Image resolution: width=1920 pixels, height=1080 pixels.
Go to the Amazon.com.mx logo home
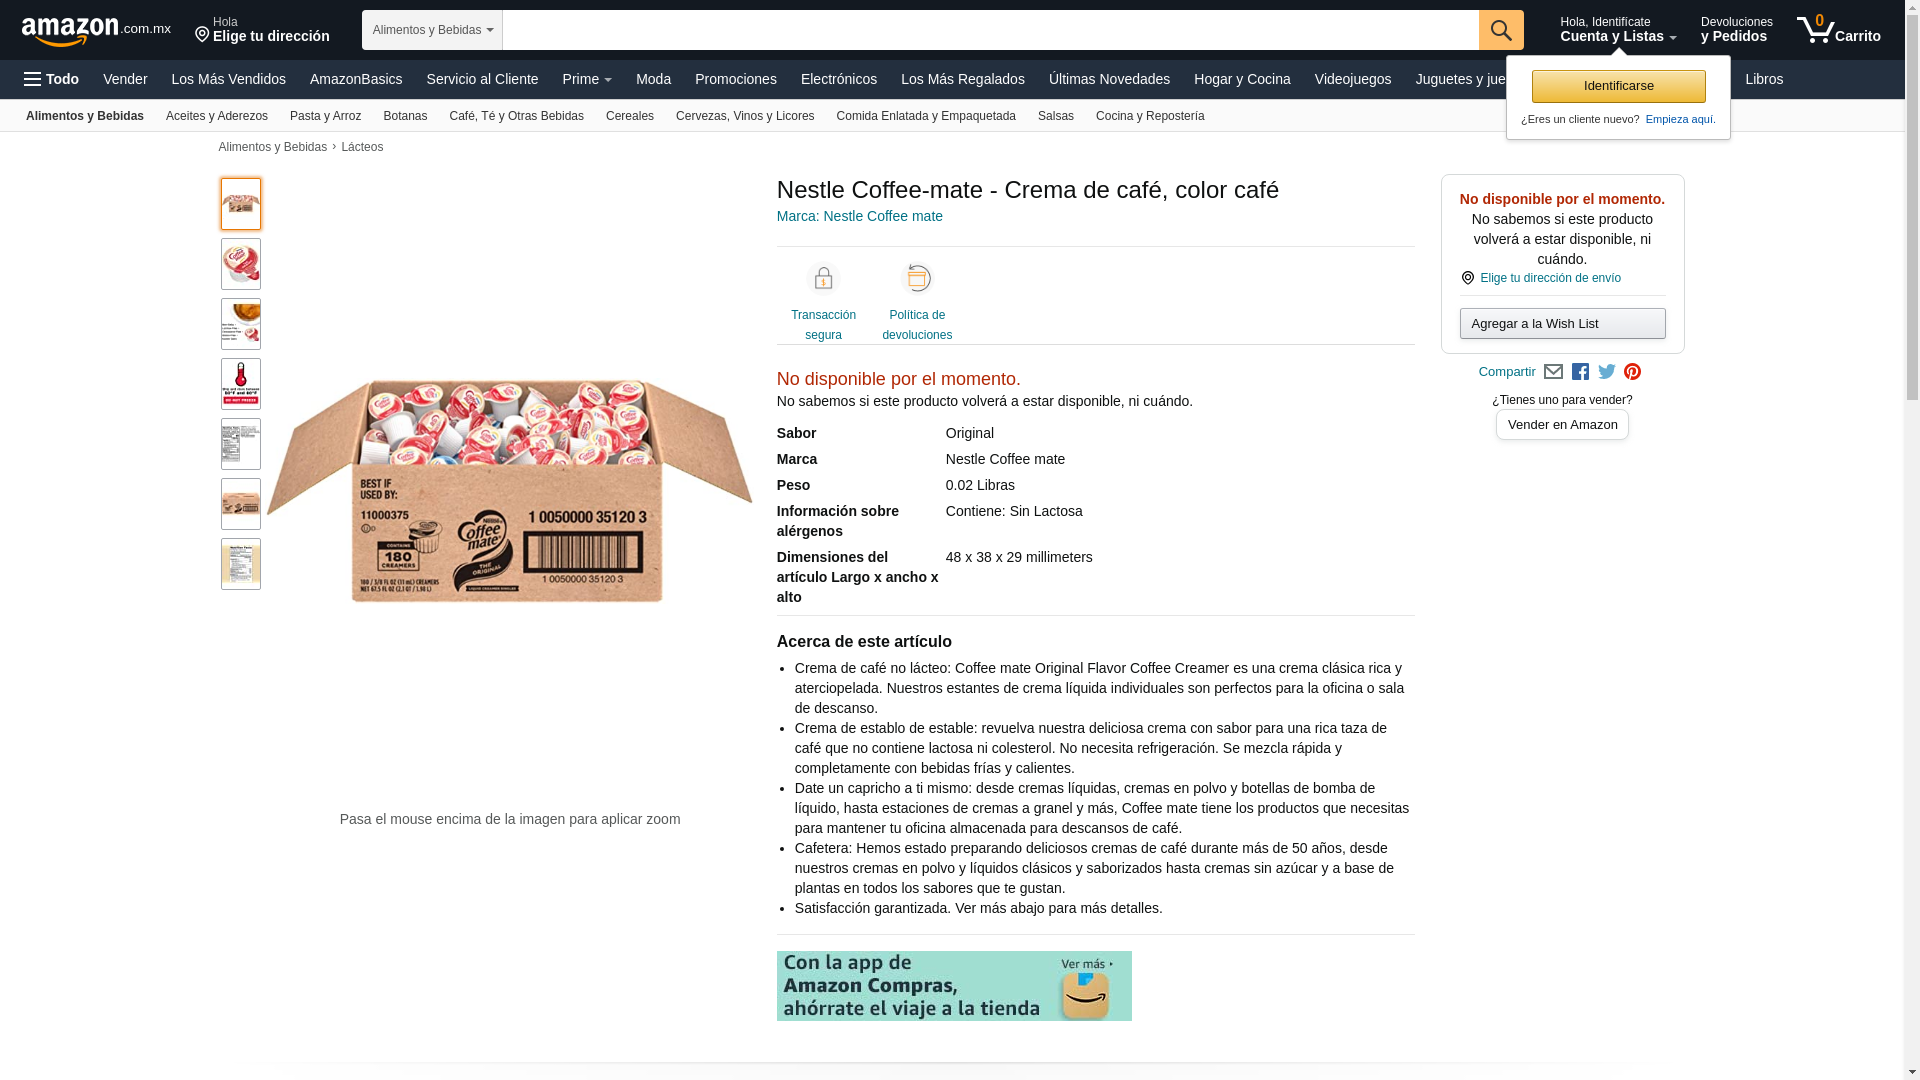pos(96,31)
